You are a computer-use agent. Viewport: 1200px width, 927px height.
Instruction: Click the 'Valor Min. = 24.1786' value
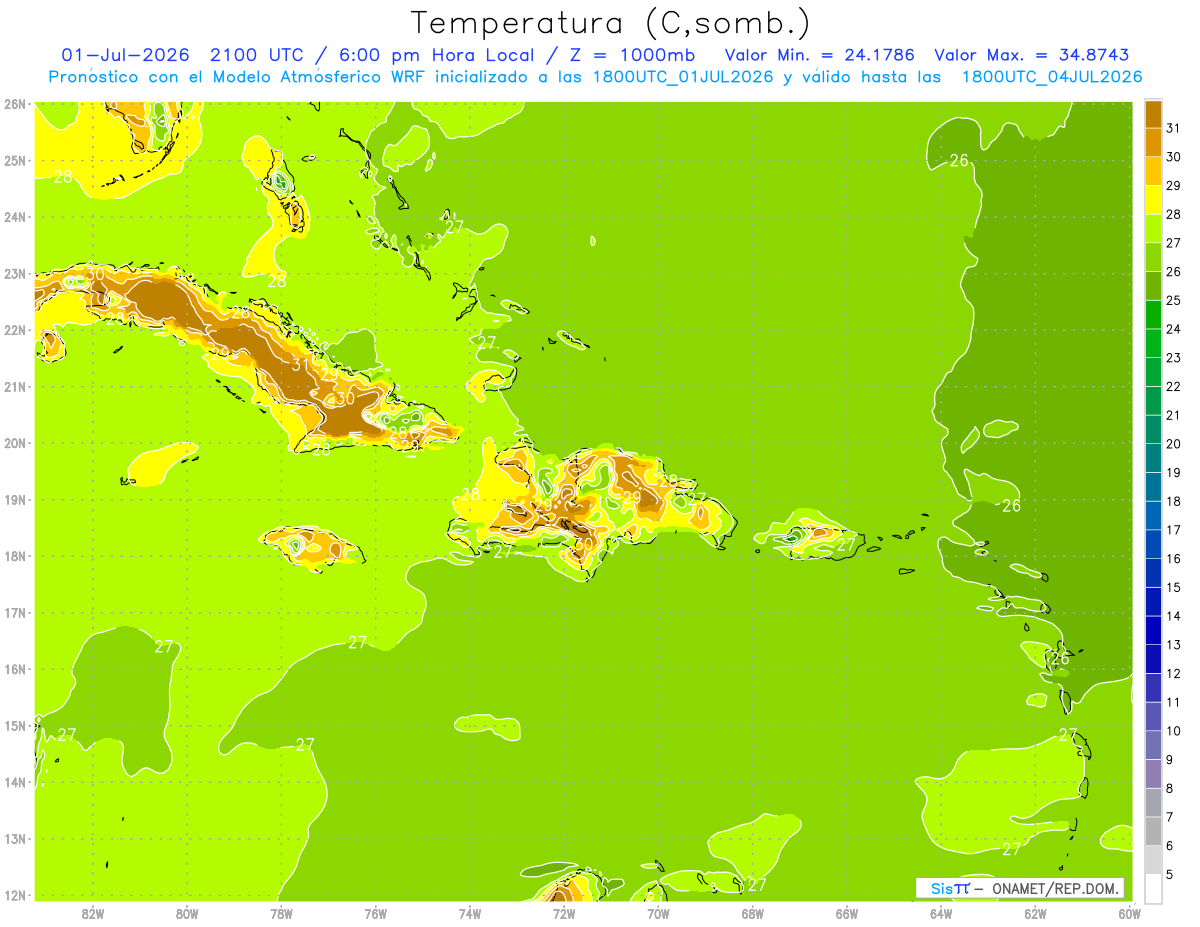point(820,55)
